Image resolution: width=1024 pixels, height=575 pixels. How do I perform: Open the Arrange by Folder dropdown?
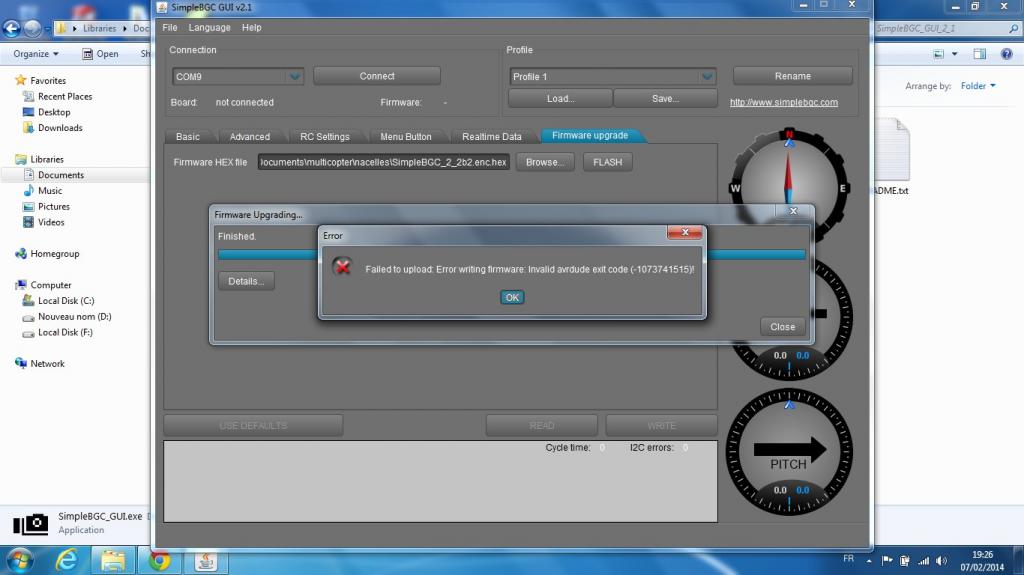[x=978, y=86]
